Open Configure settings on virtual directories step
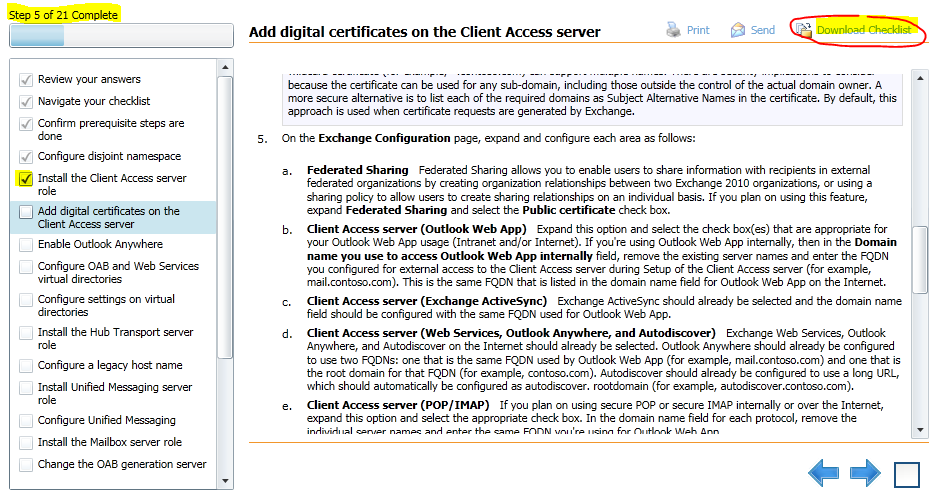943x496 pixels. click(106, 305)
